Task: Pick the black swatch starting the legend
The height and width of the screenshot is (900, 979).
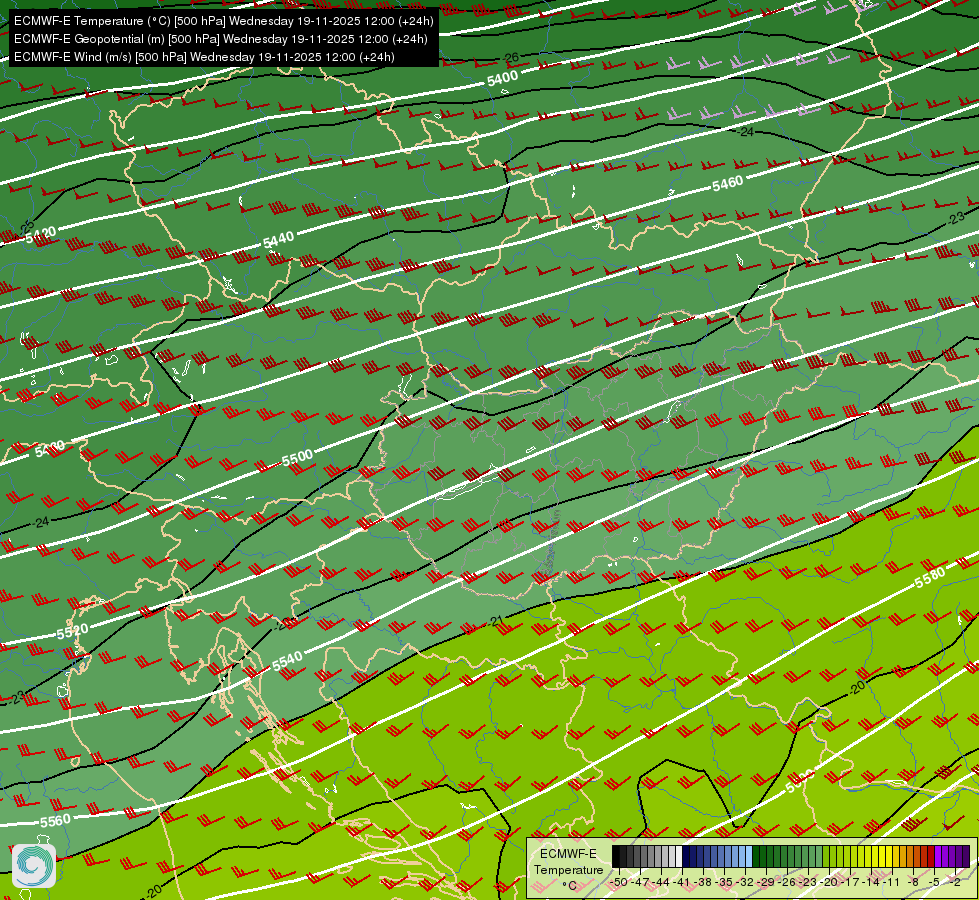Action: pyautogui.click(x=616, y=856)
